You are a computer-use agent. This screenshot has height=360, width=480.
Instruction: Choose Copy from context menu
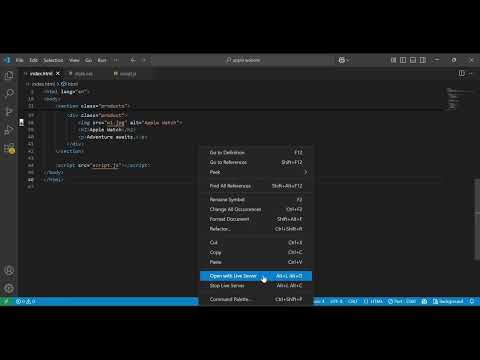pos(256,252)
